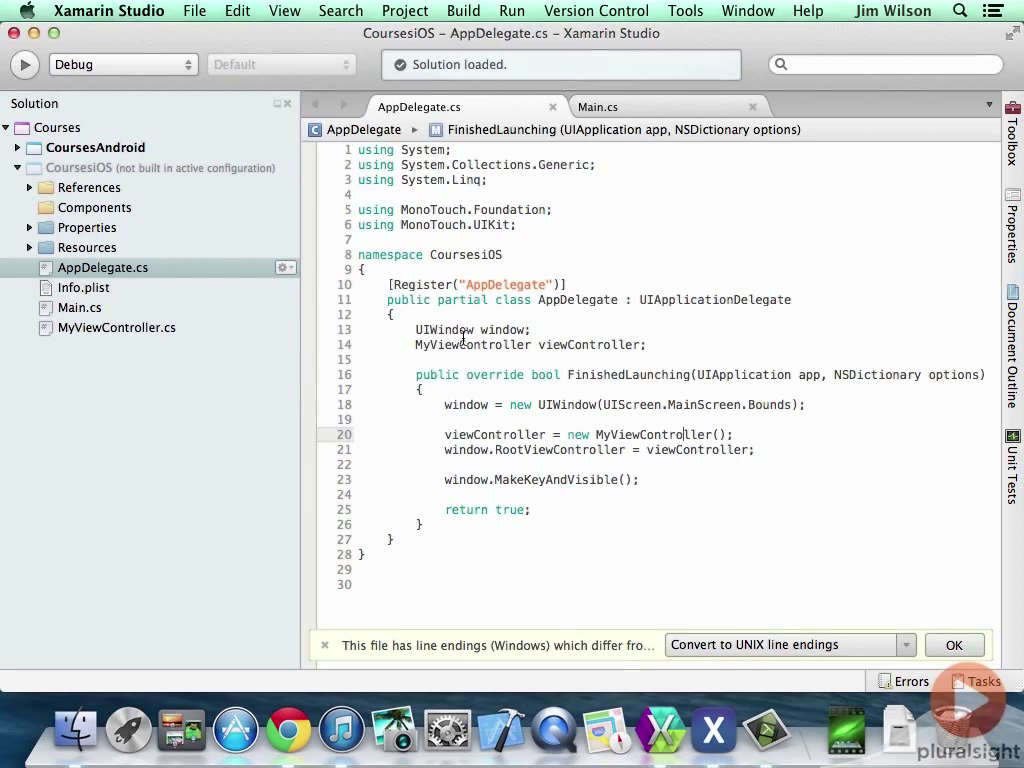
Task: Open the Toolbox side panel
Action: point(1012,135)
